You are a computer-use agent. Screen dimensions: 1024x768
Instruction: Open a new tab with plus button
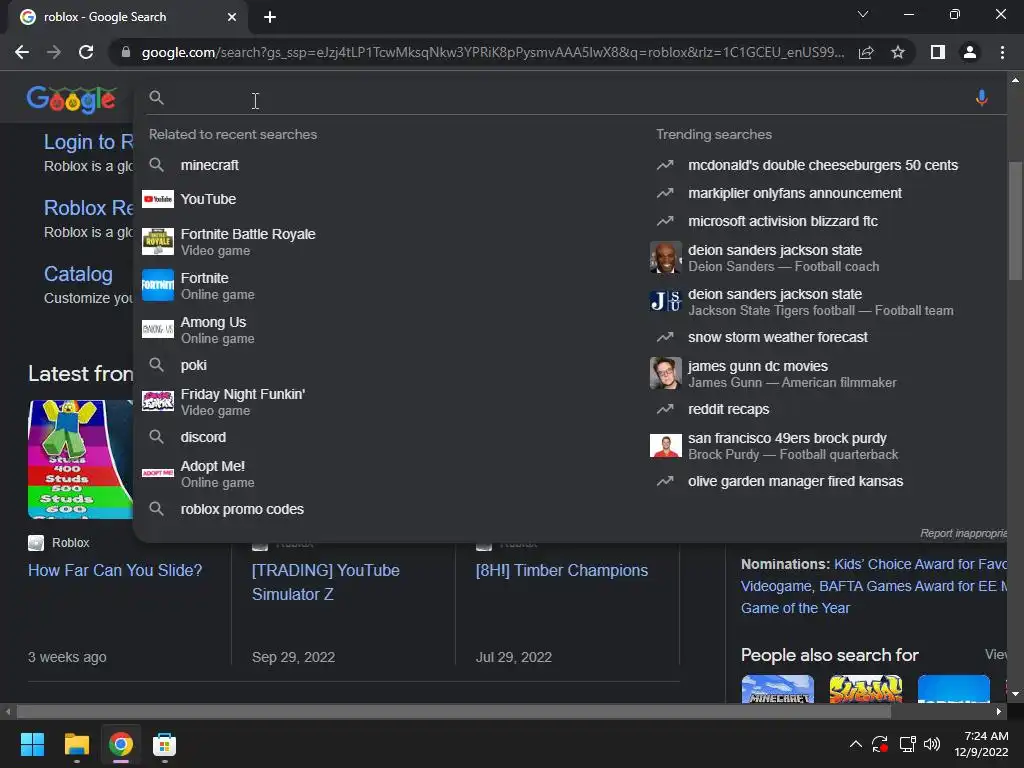coord(270,17)
